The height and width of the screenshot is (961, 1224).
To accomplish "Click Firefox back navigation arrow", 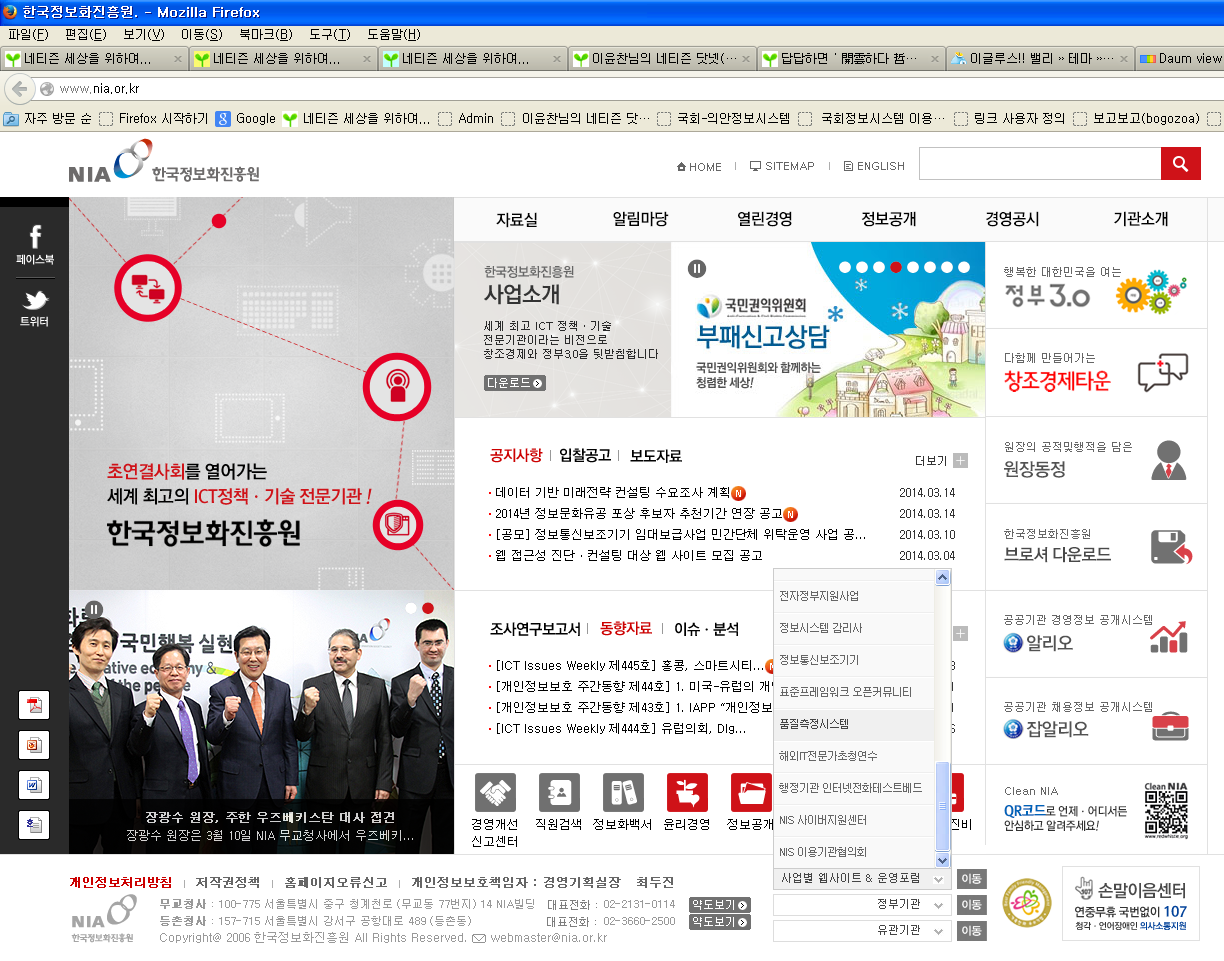I will (18, 88).
